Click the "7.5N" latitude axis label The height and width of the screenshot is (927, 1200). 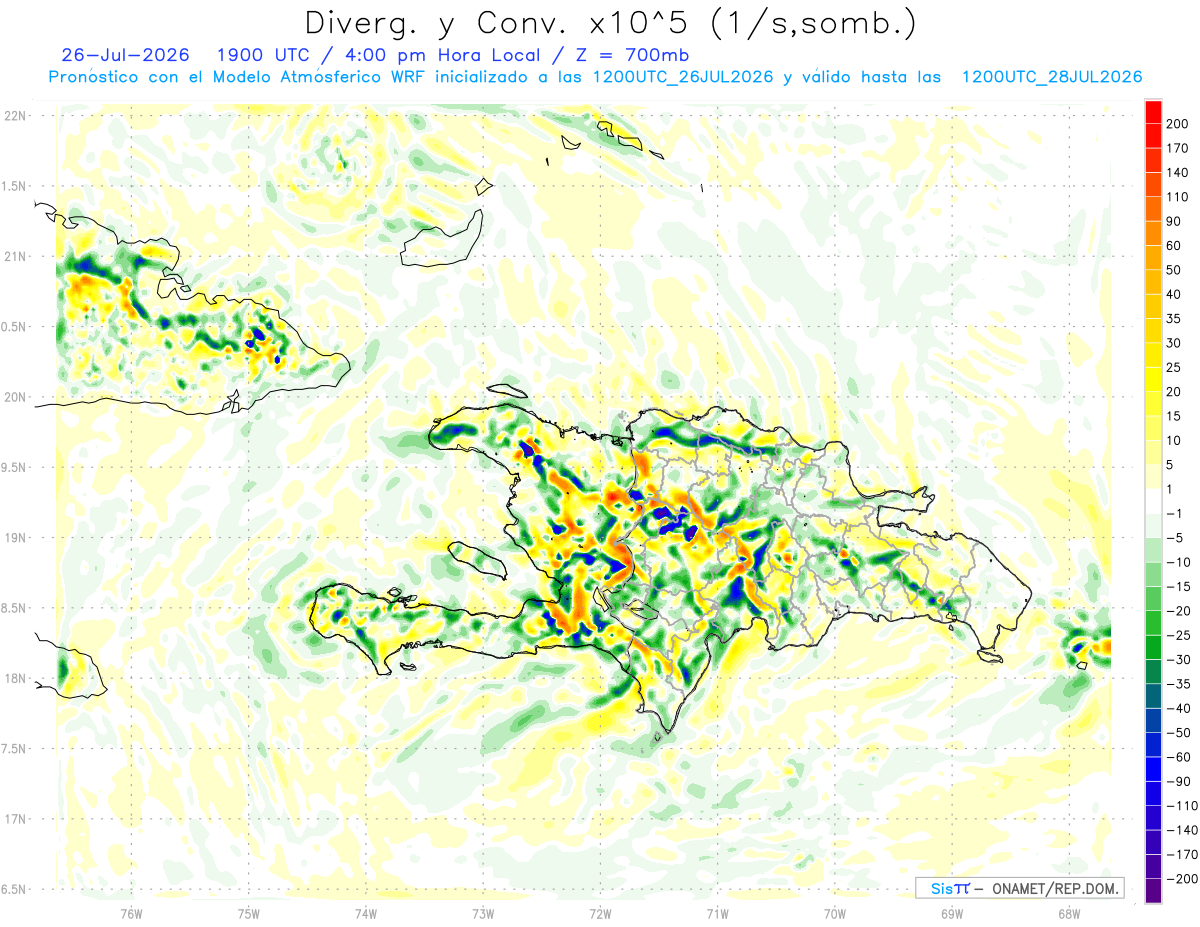point(15,748)
